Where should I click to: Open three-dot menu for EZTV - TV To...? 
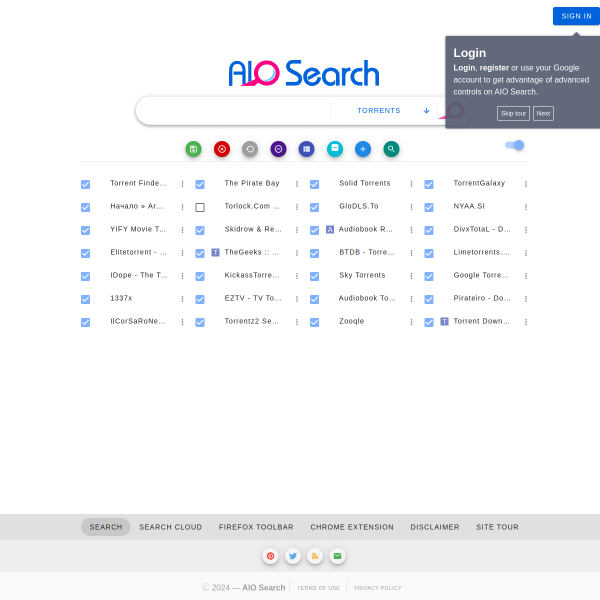tap(297, 299)
